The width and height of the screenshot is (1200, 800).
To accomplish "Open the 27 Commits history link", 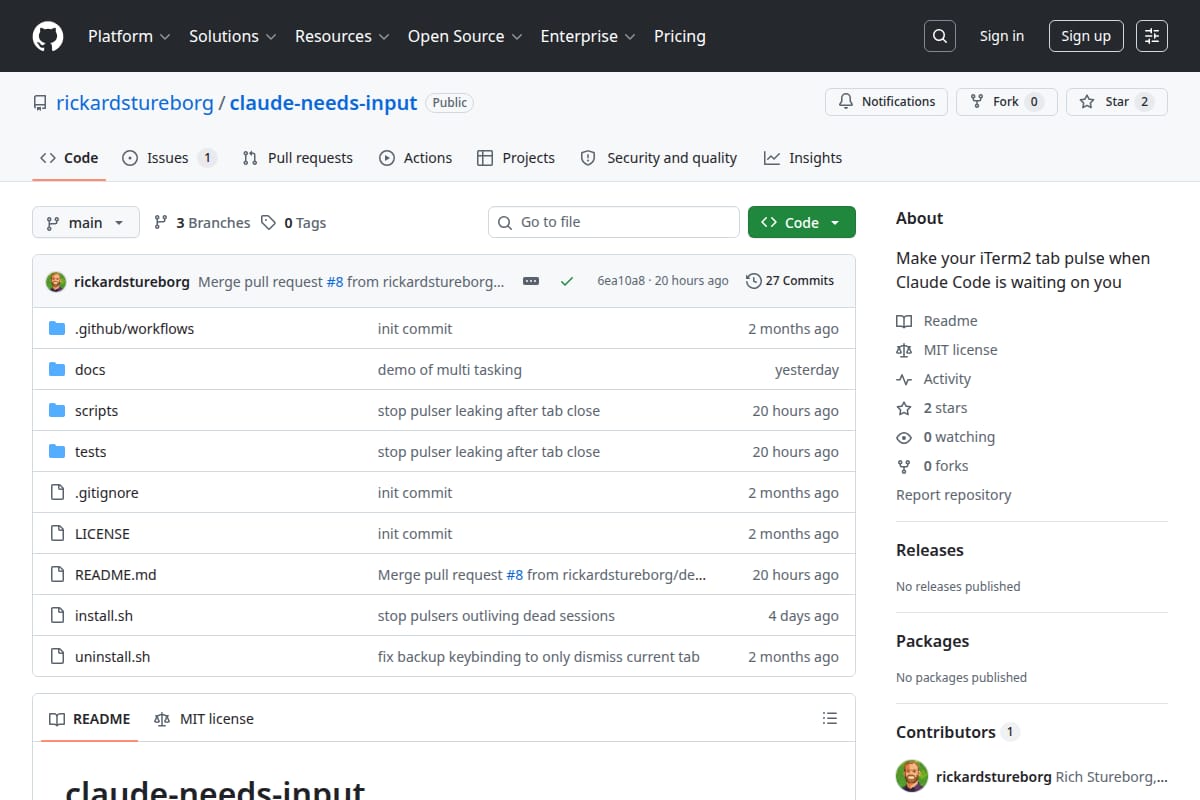I will [790, 281].
